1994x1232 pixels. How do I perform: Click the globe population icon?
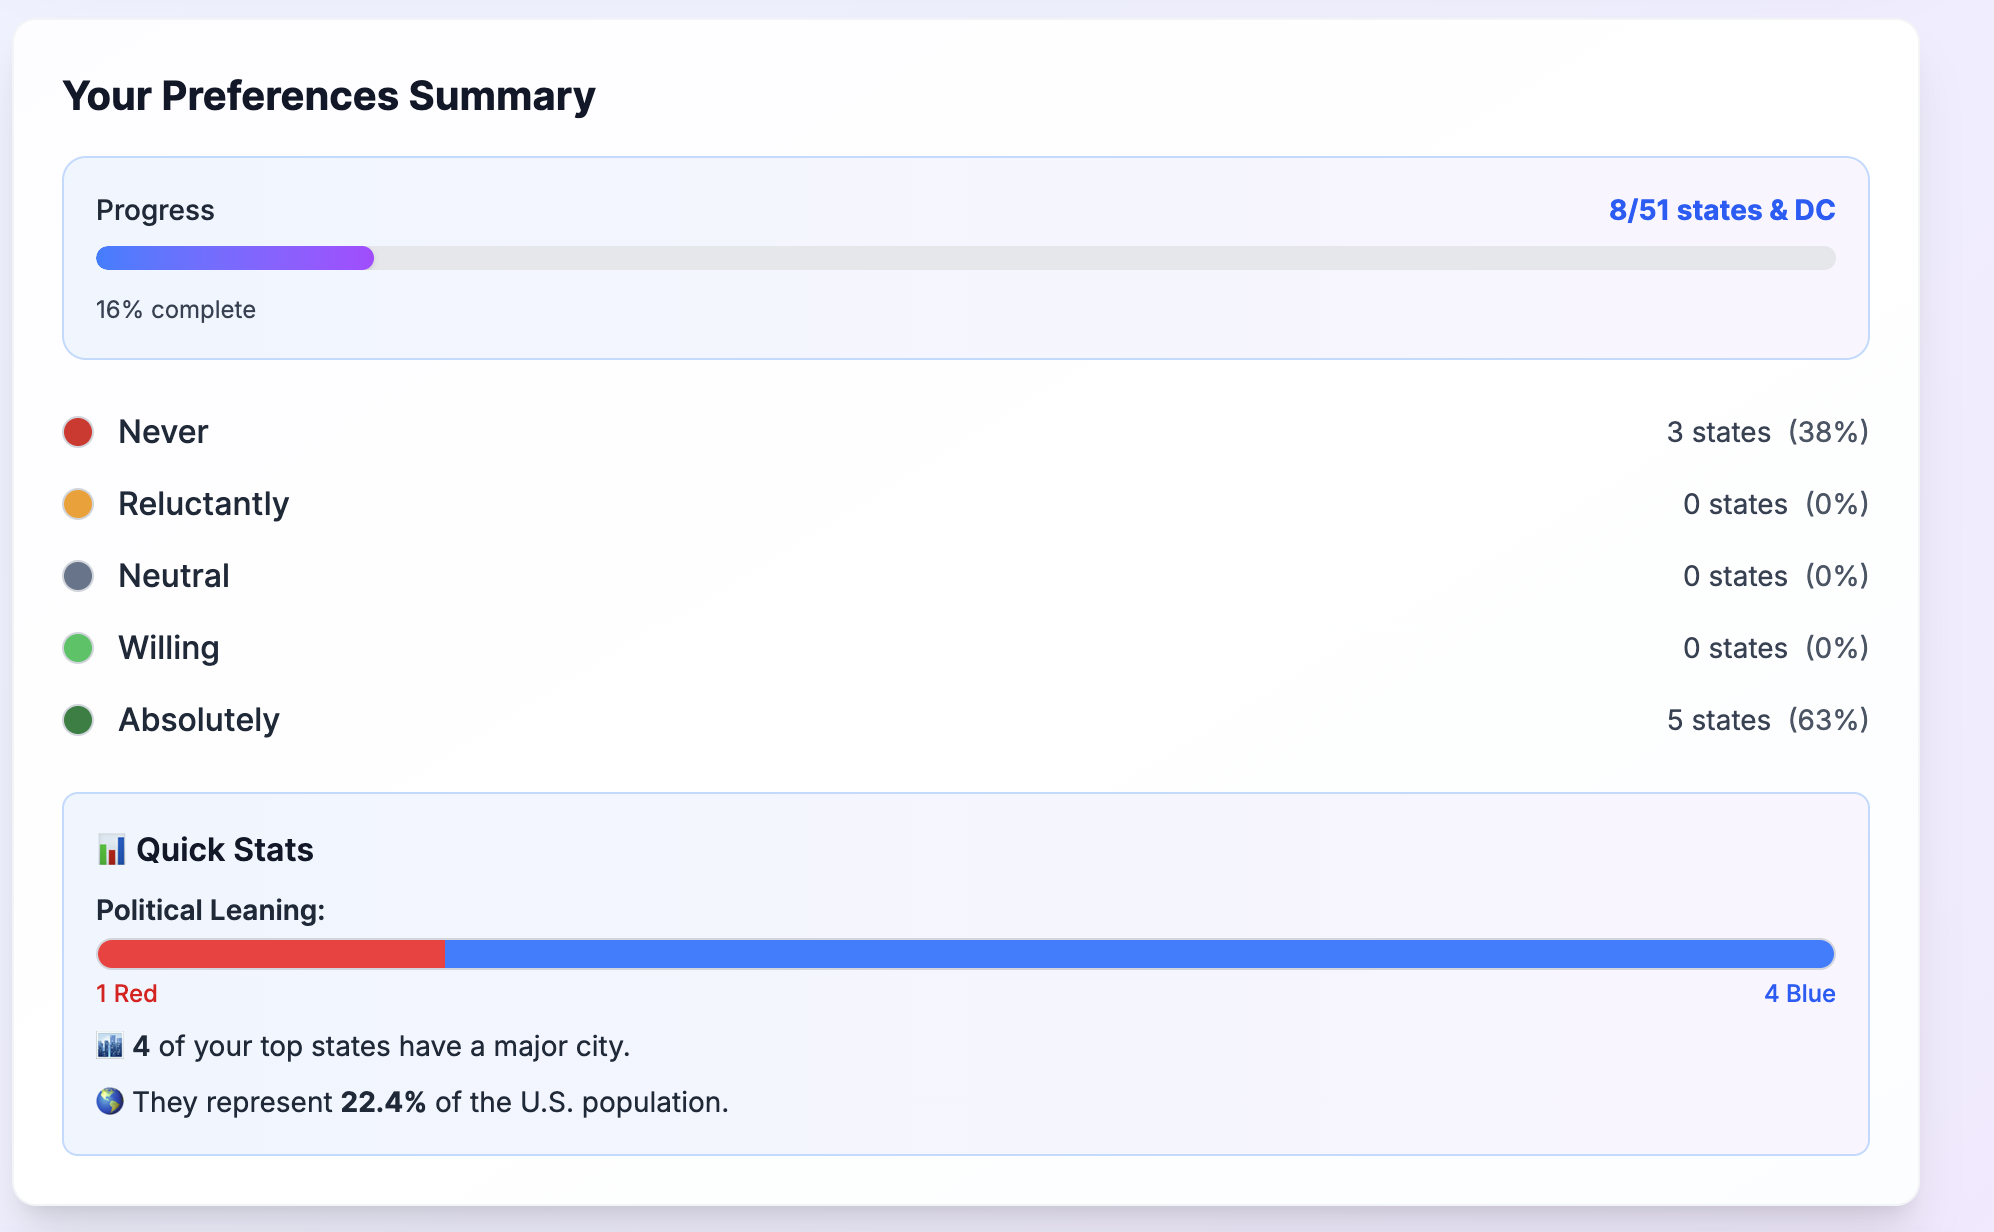[110, 1102]
